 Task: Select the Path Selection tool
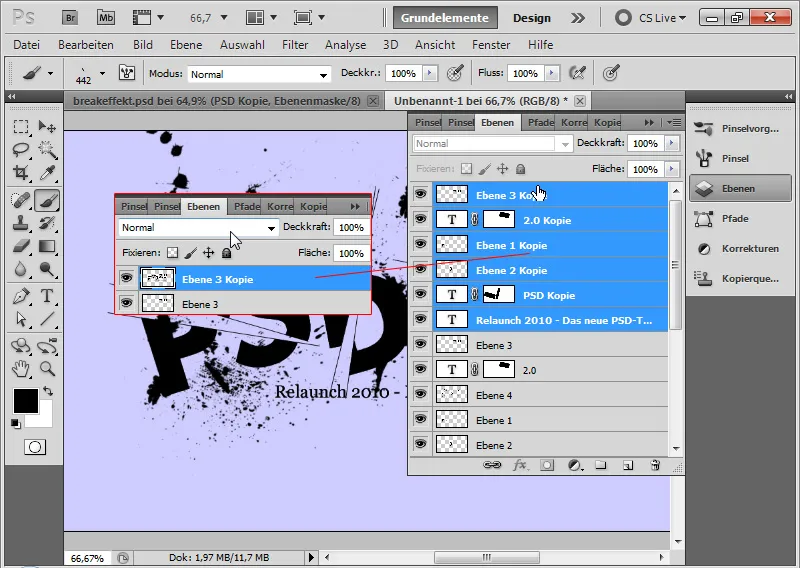tap(20, 319)
